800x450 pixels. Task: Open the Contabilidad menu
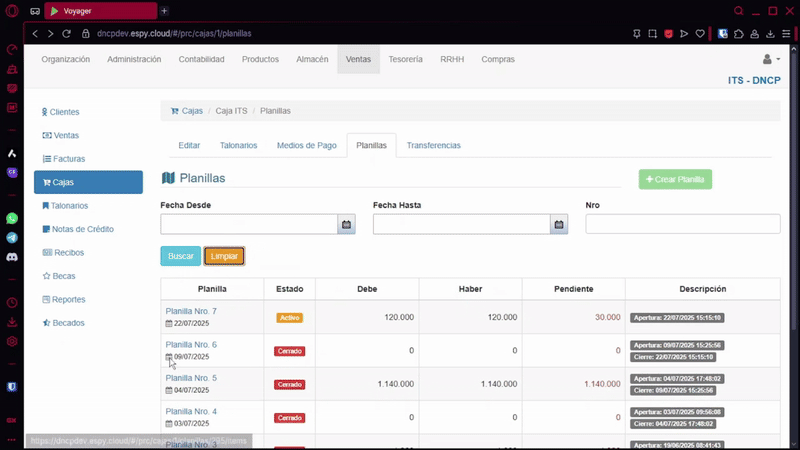point(201,60)
